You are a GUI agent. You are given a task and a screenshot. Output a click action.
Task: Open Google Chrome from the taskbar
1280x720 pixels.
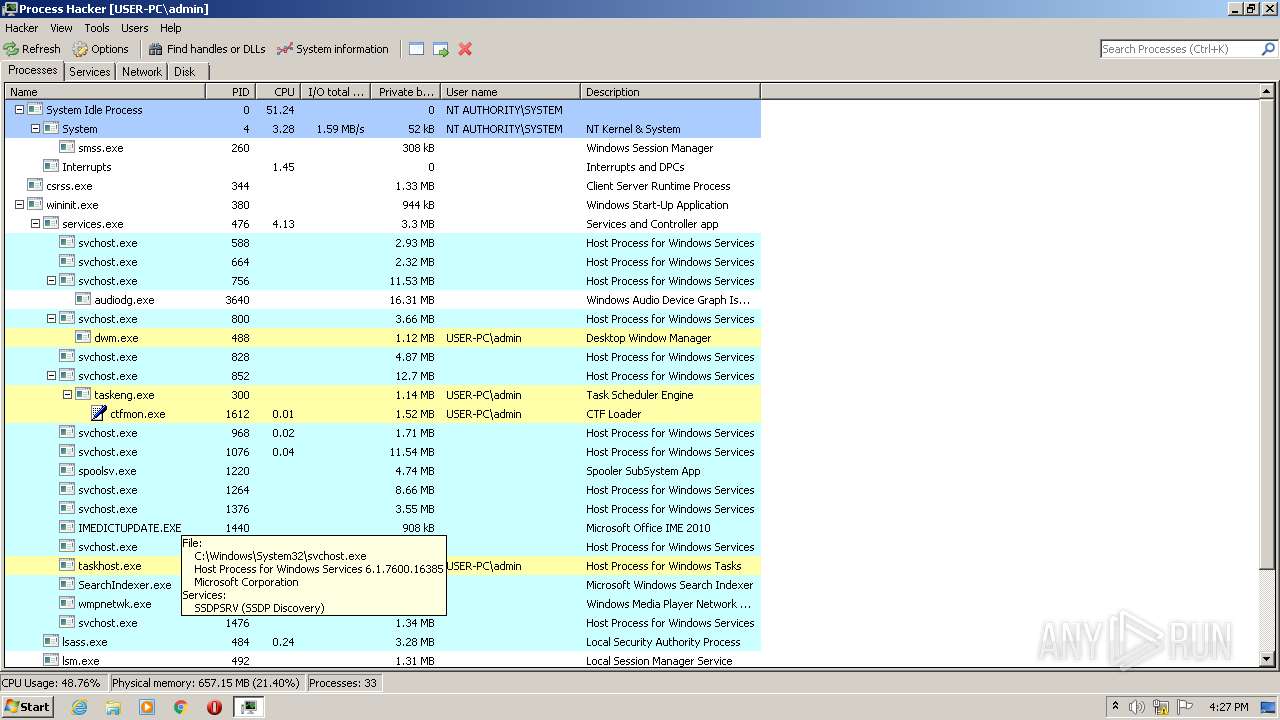[x=181, y=707]
